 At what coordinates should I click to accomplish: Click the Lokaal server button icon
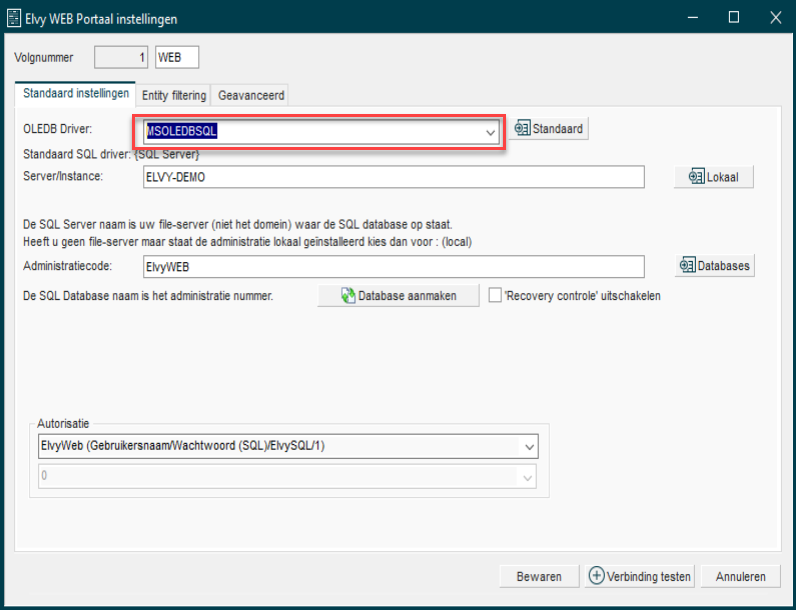pos(696,177)
